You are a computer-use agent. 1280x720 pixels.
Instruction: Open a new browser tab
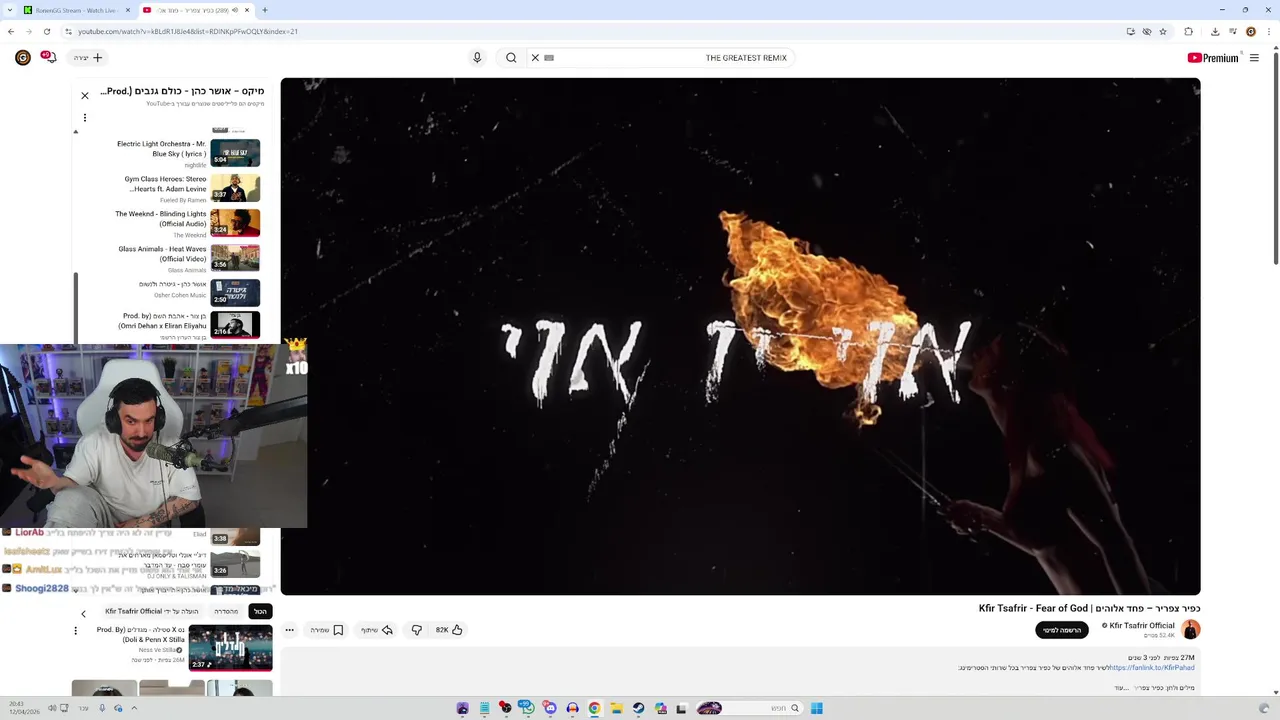pyautogui.click(x=265, y=10)
